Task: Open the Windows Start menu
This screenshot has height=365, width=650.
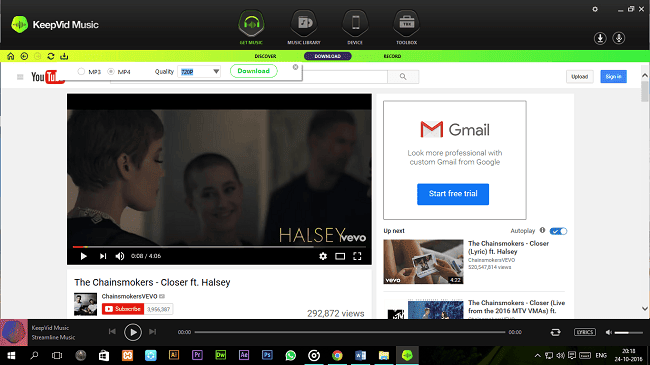Action: (x=11, y=355)
